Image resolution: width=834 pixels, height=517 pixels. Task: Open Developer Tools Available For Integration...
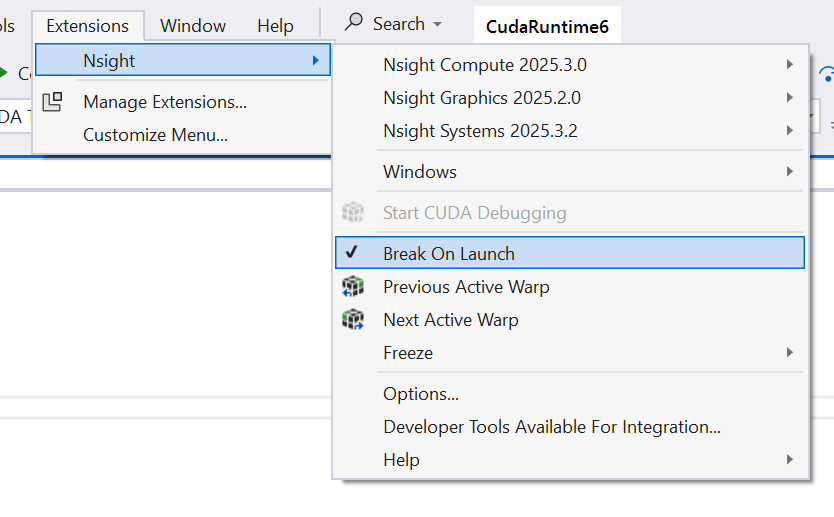(569, 427)
